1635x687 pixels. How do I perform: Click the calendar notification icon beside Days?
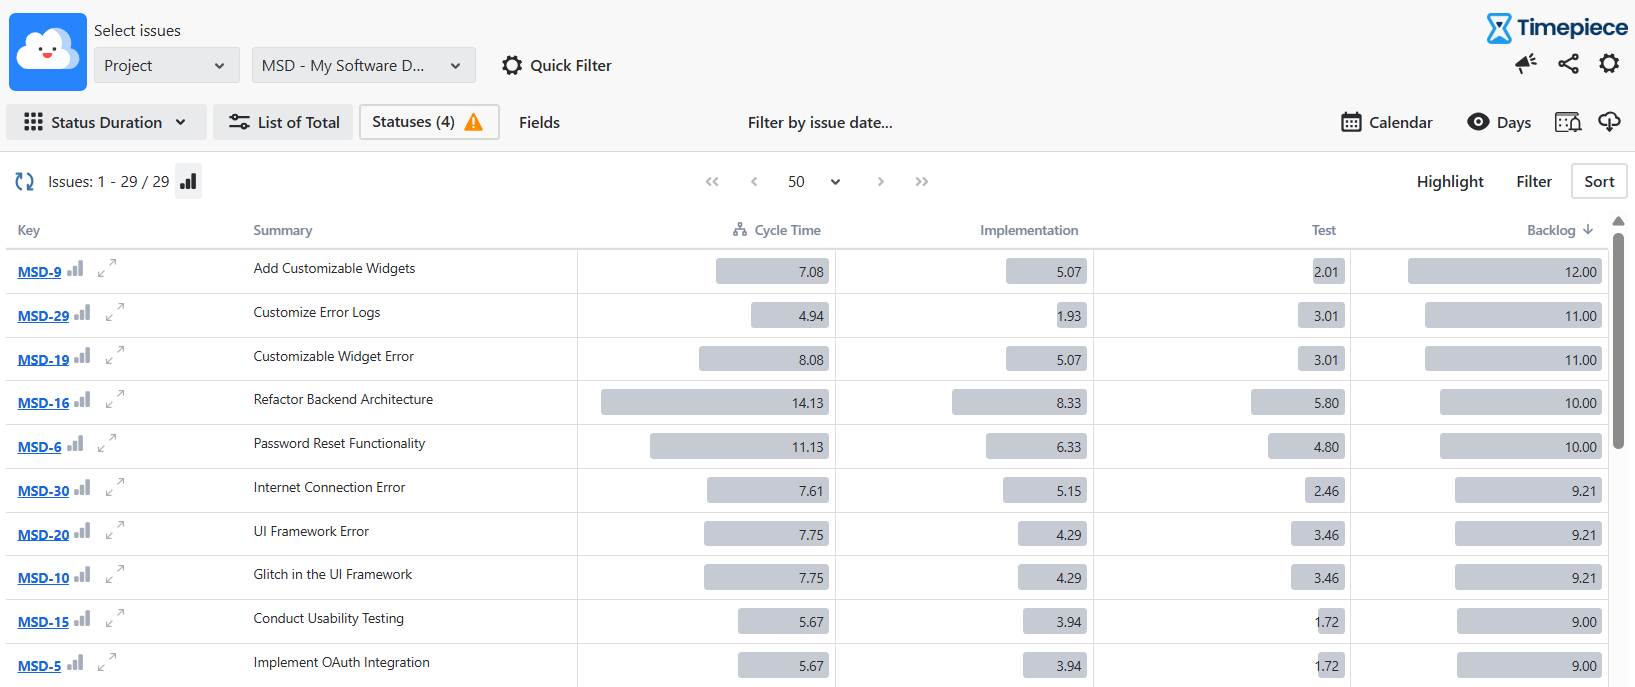(x=1568, y=122)
